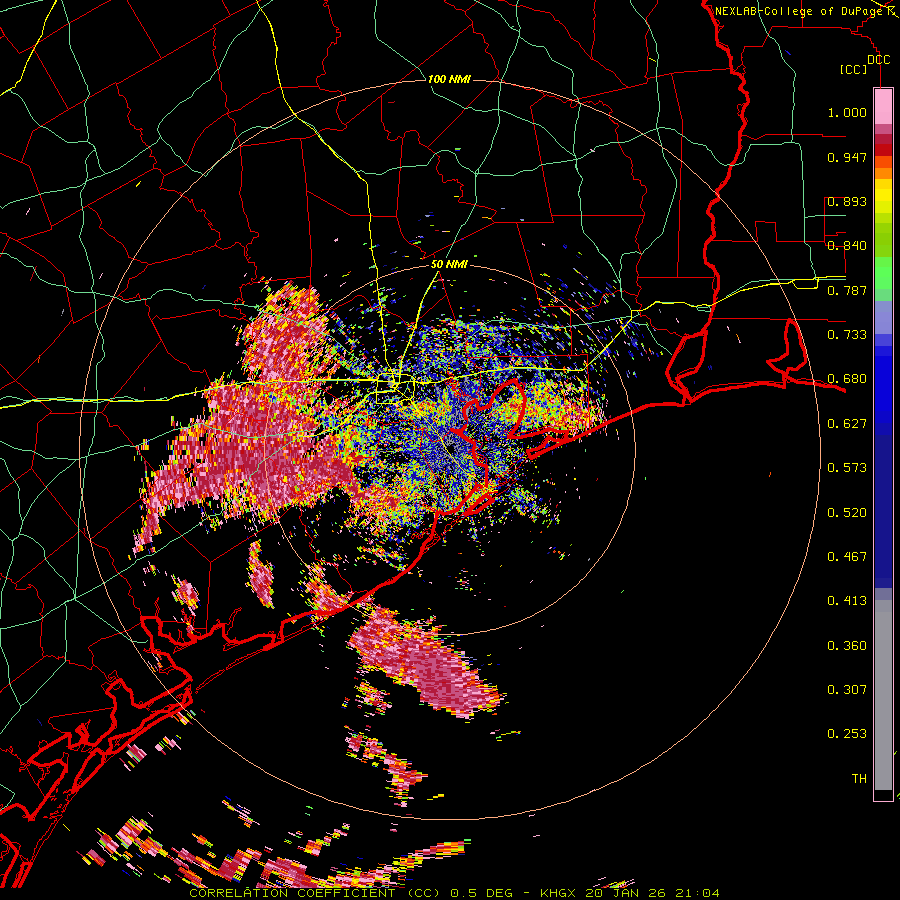This screenshot has width=900, height=900.
Task: Click the 100 NMI range ring label
Action: coord(449,79)
